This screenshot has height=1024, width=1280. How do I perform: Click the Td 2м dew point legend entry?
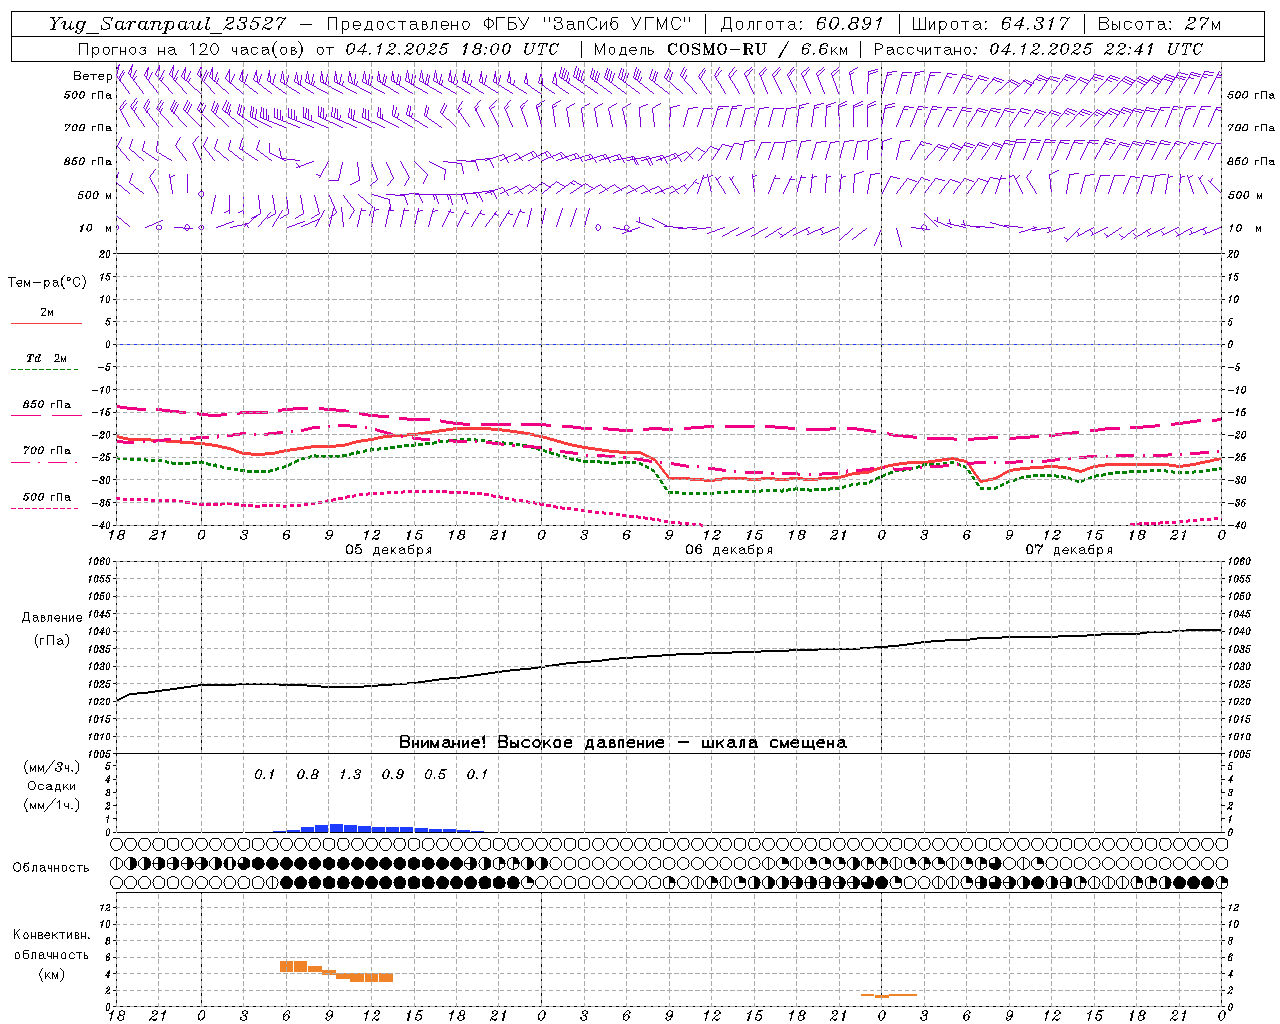click(x=46, y=358)
